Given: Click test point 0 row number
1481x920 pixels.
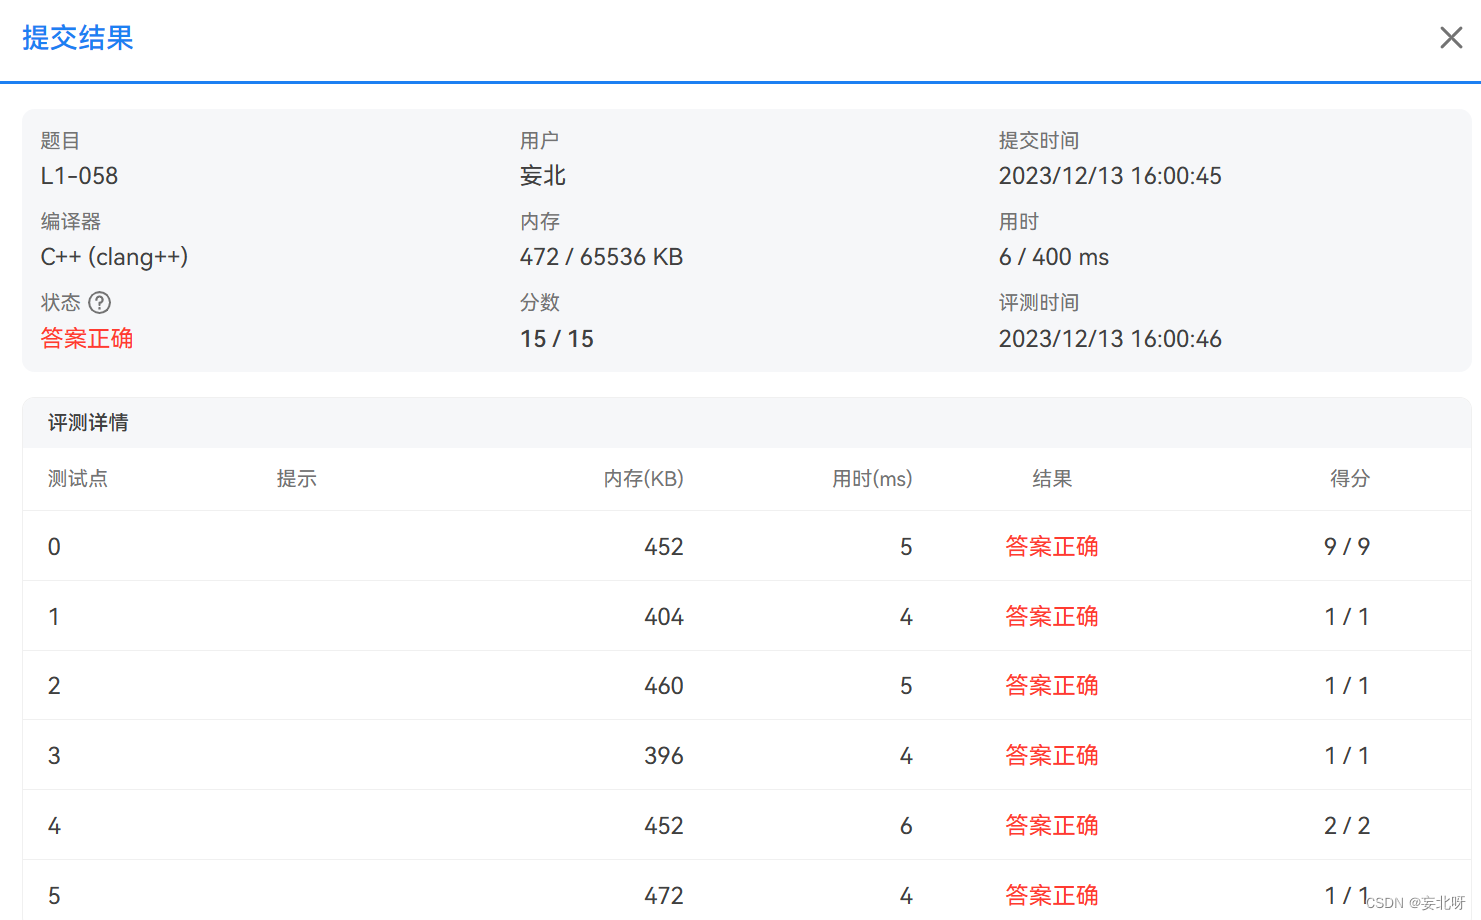Looking at the screenshot, I should point(54,547).
